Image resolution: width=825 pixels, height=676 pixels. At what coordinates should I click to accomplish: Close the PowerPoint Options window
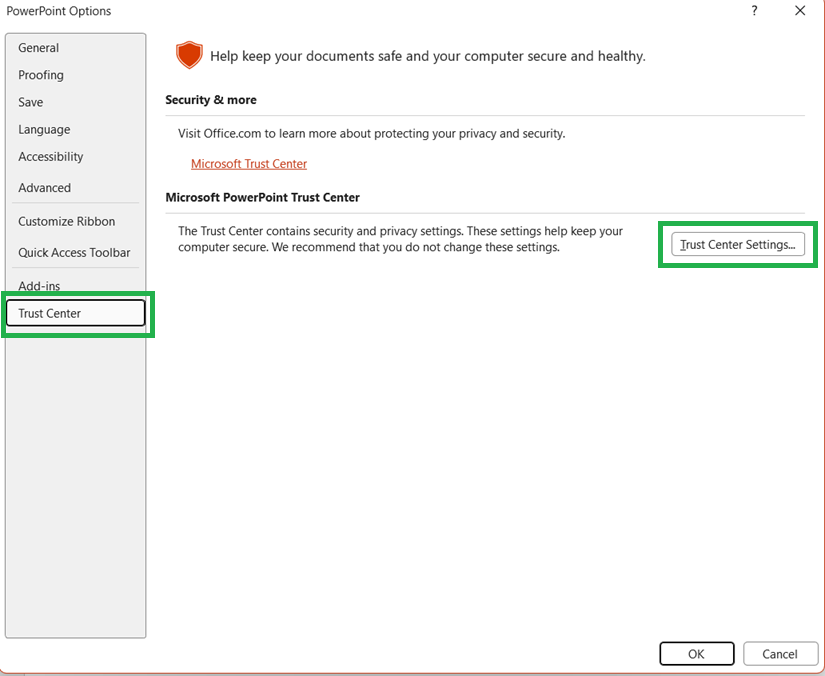point(800,11)
